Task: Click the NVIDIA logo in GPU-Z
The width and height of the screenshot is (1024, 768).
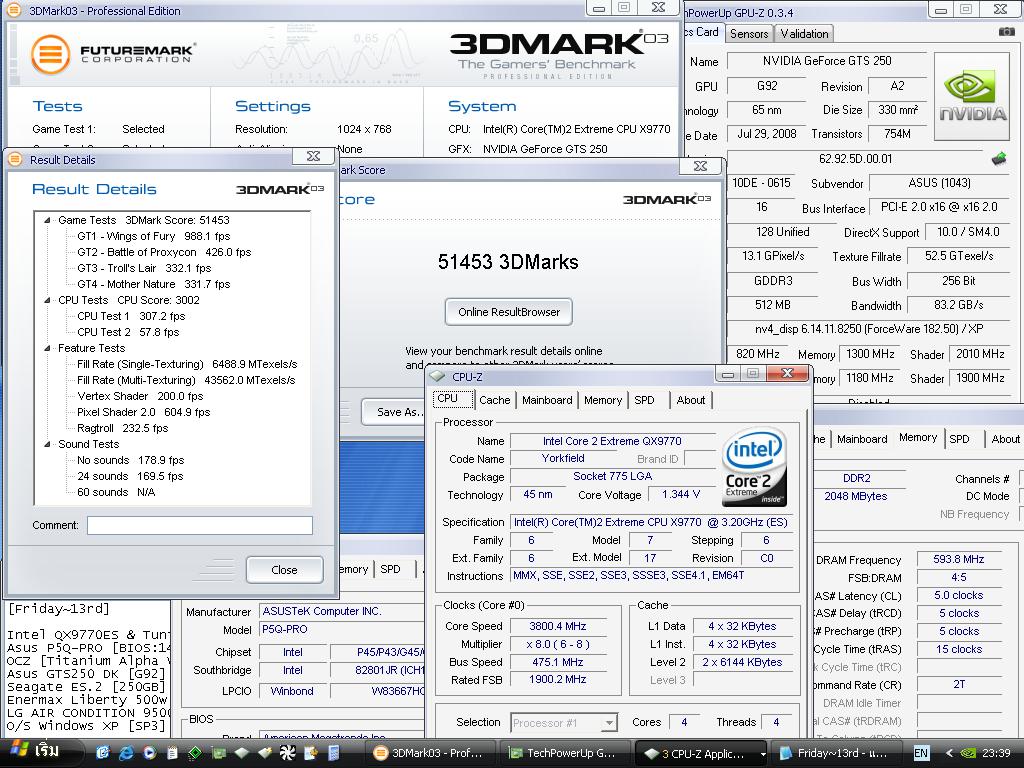Action: pos(972,97)
